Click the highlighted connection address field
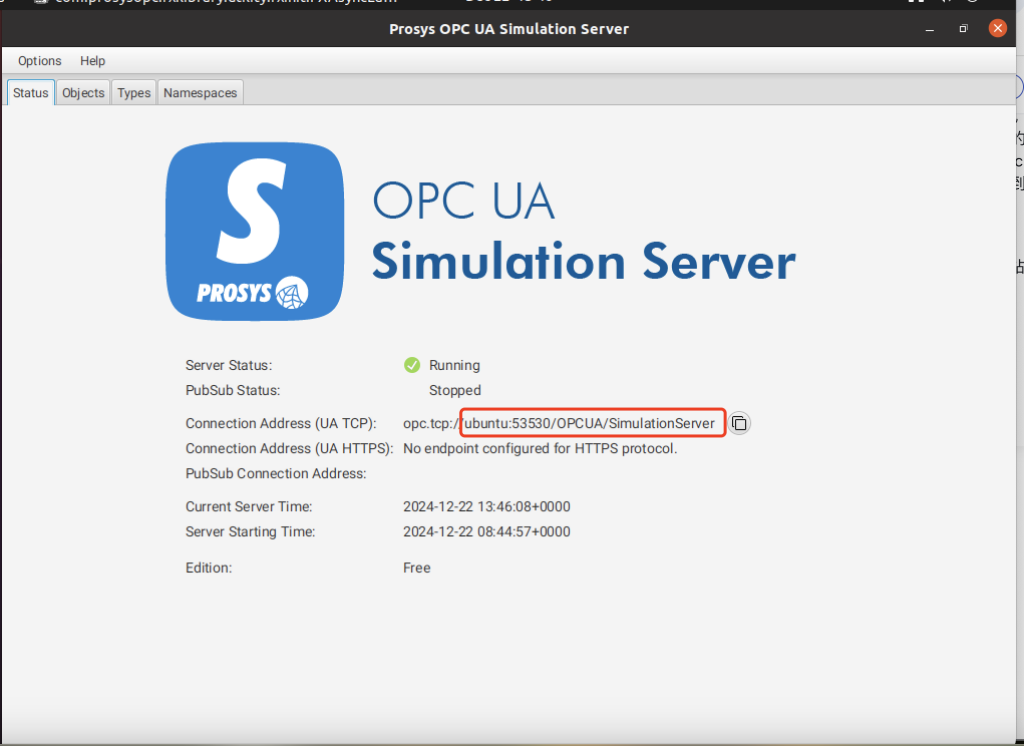Viewport: 1024px width, 746px height. click(592, 423)
